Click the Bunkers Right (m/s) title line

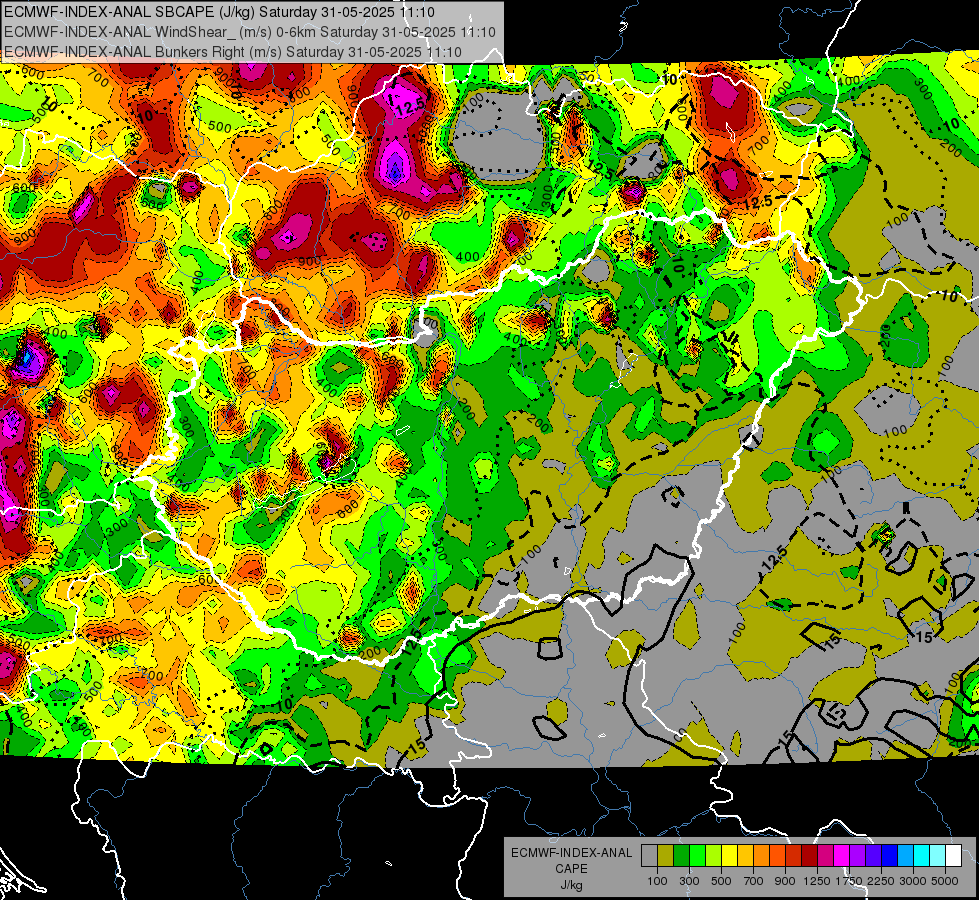(232, 52)
